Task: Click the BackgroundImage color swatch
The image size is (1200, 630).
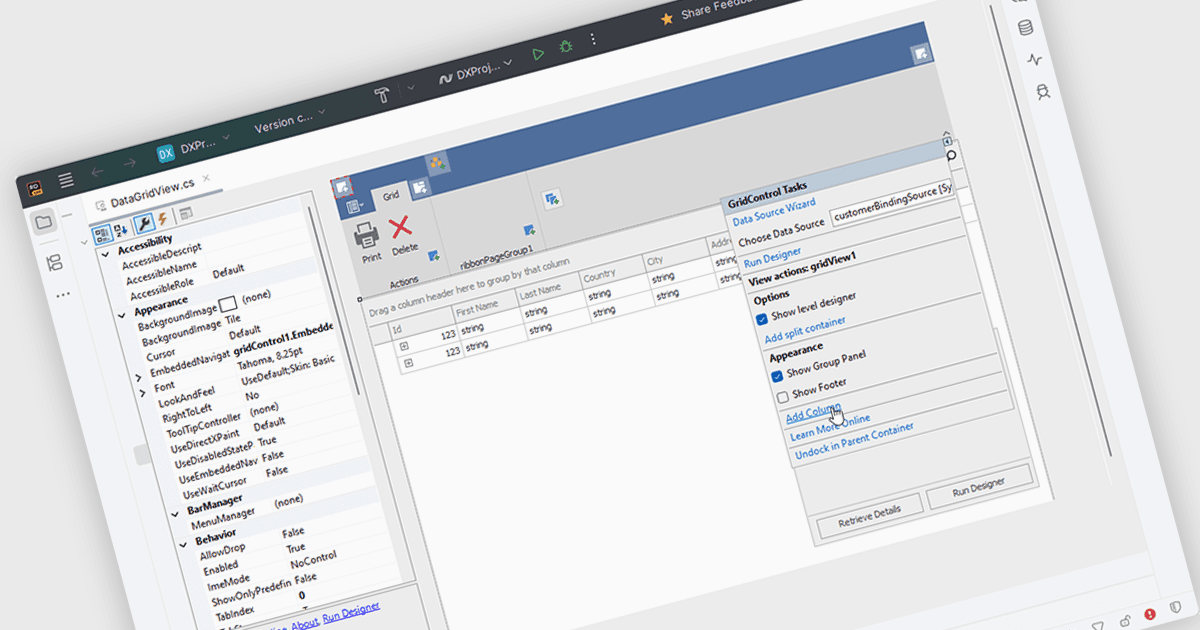Action: (226, 303)
